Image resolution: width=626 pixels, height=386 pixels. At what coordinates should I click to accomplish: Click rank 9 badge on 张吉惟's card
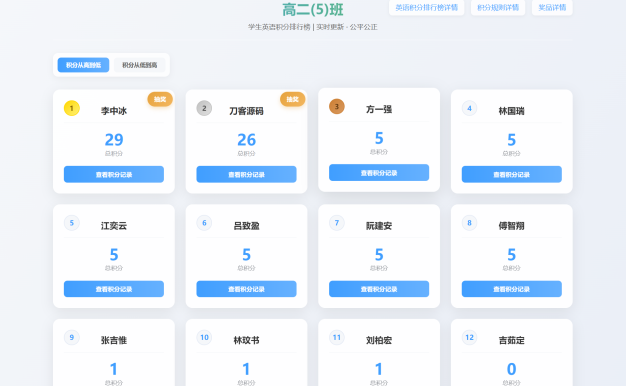tap(72, 337)
